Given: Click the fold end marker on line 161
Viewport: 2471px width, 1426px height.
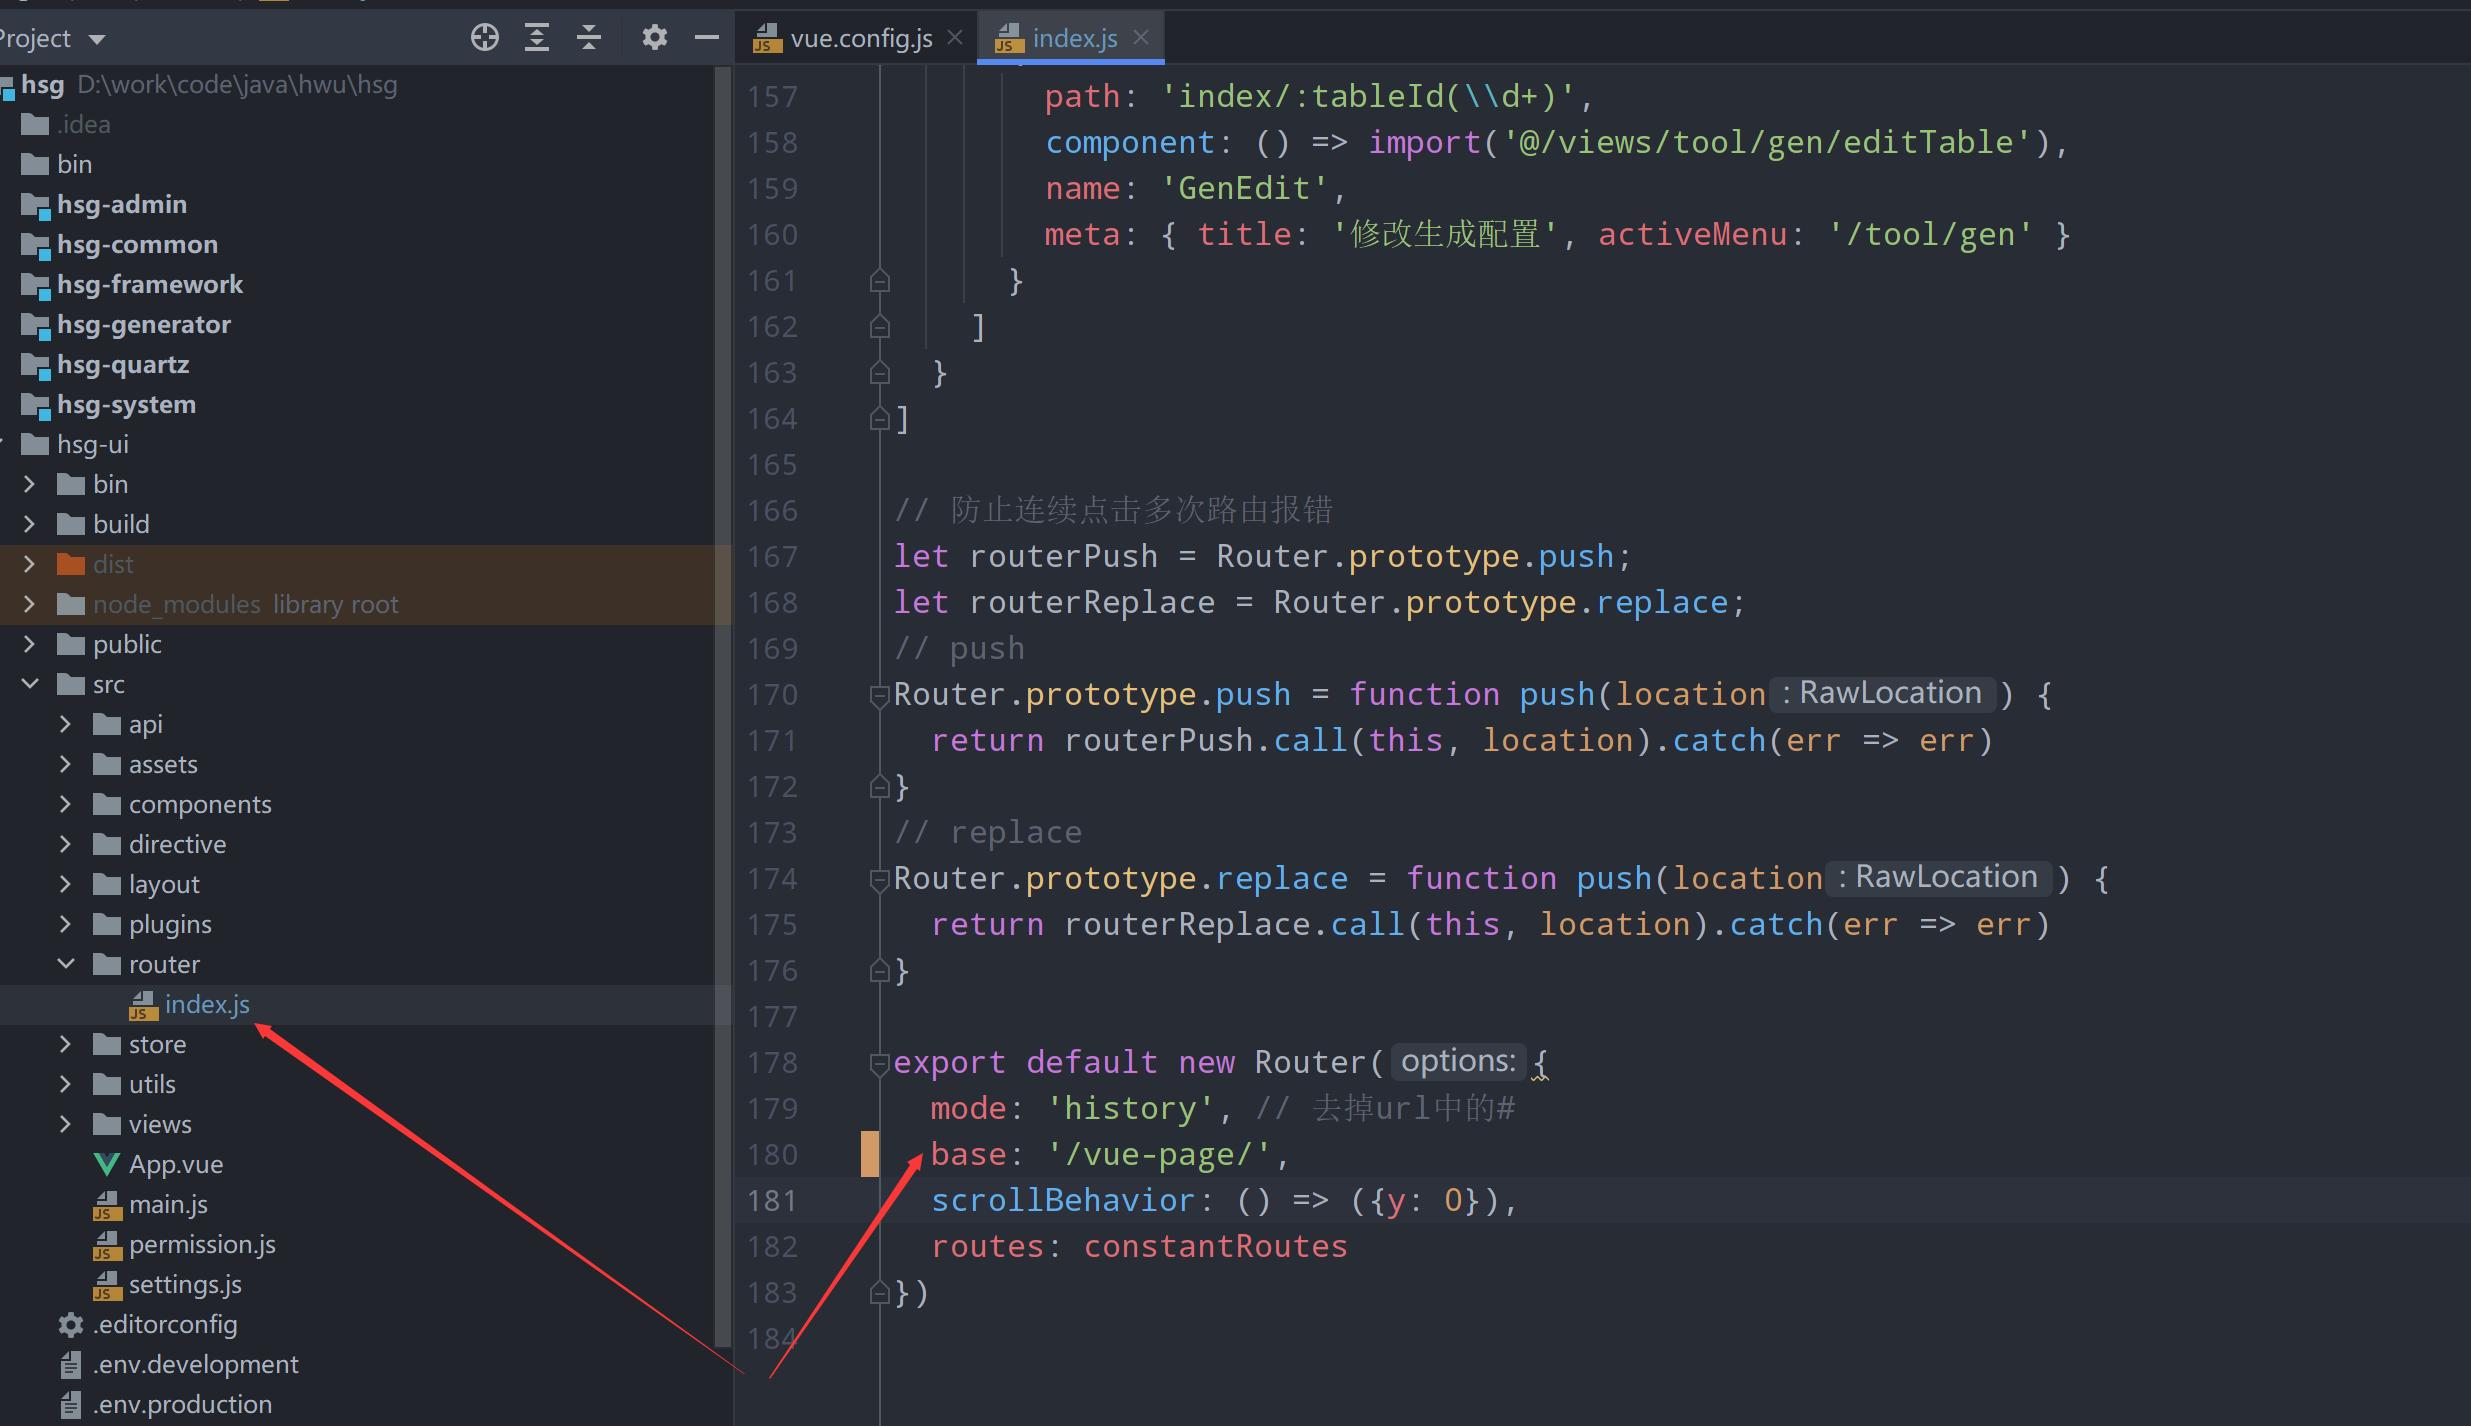Looking at the screenshot, I should pos(880,281).
